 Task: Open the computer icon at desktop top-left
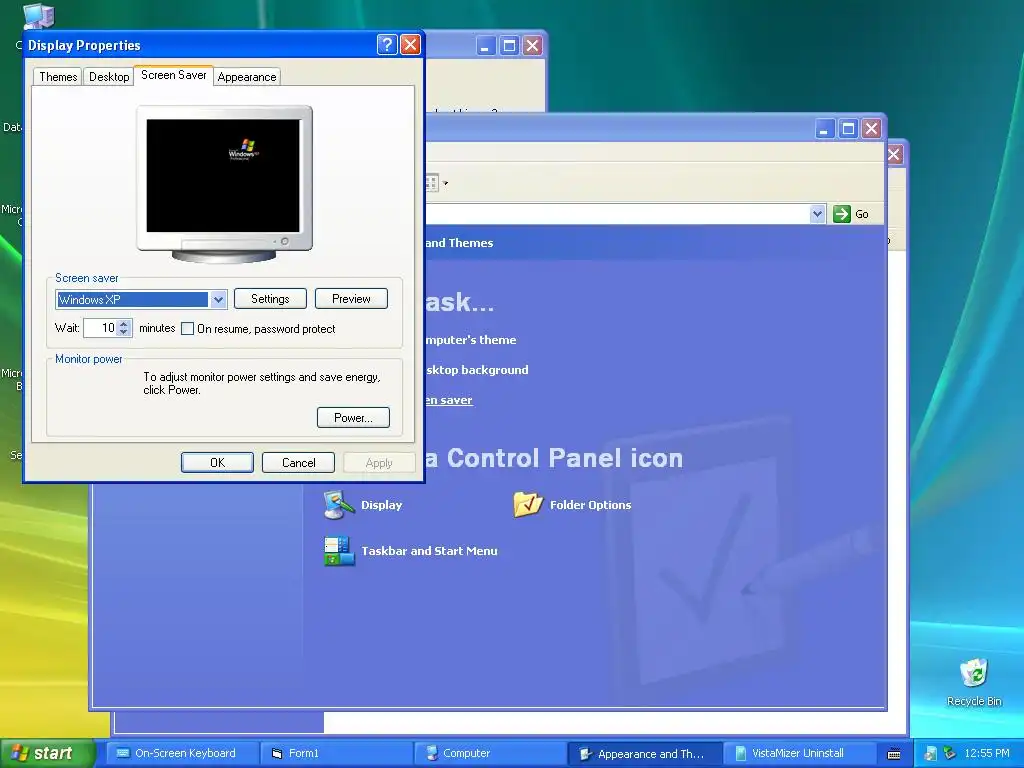point(39,16)
